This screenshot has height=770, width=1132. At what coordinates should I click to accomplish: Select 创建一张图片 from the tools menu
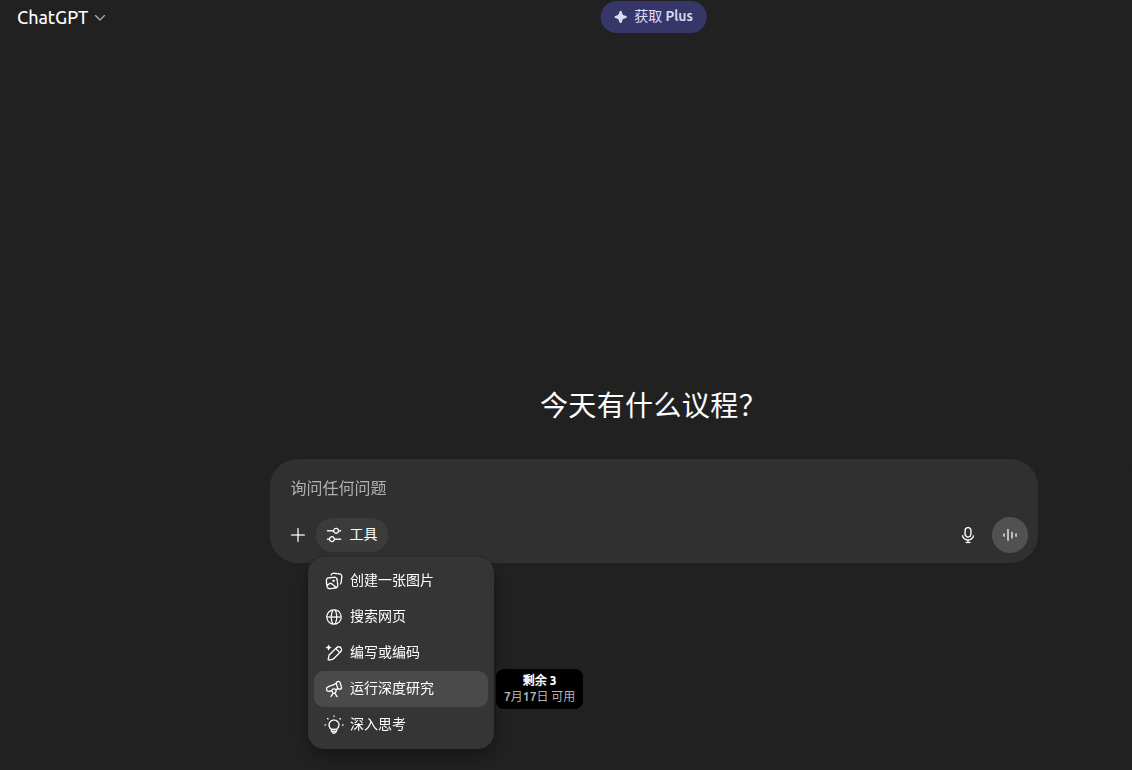tap(401, 581)
